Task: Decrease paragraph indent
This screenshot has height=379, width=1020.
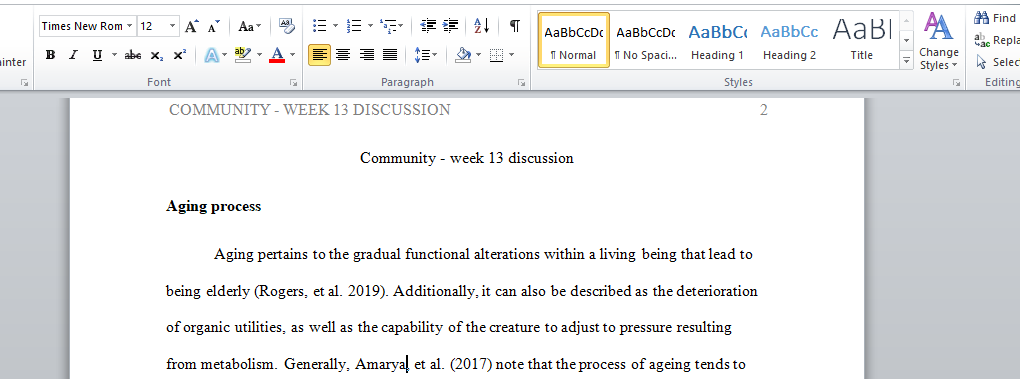Action: click(428, 26)
